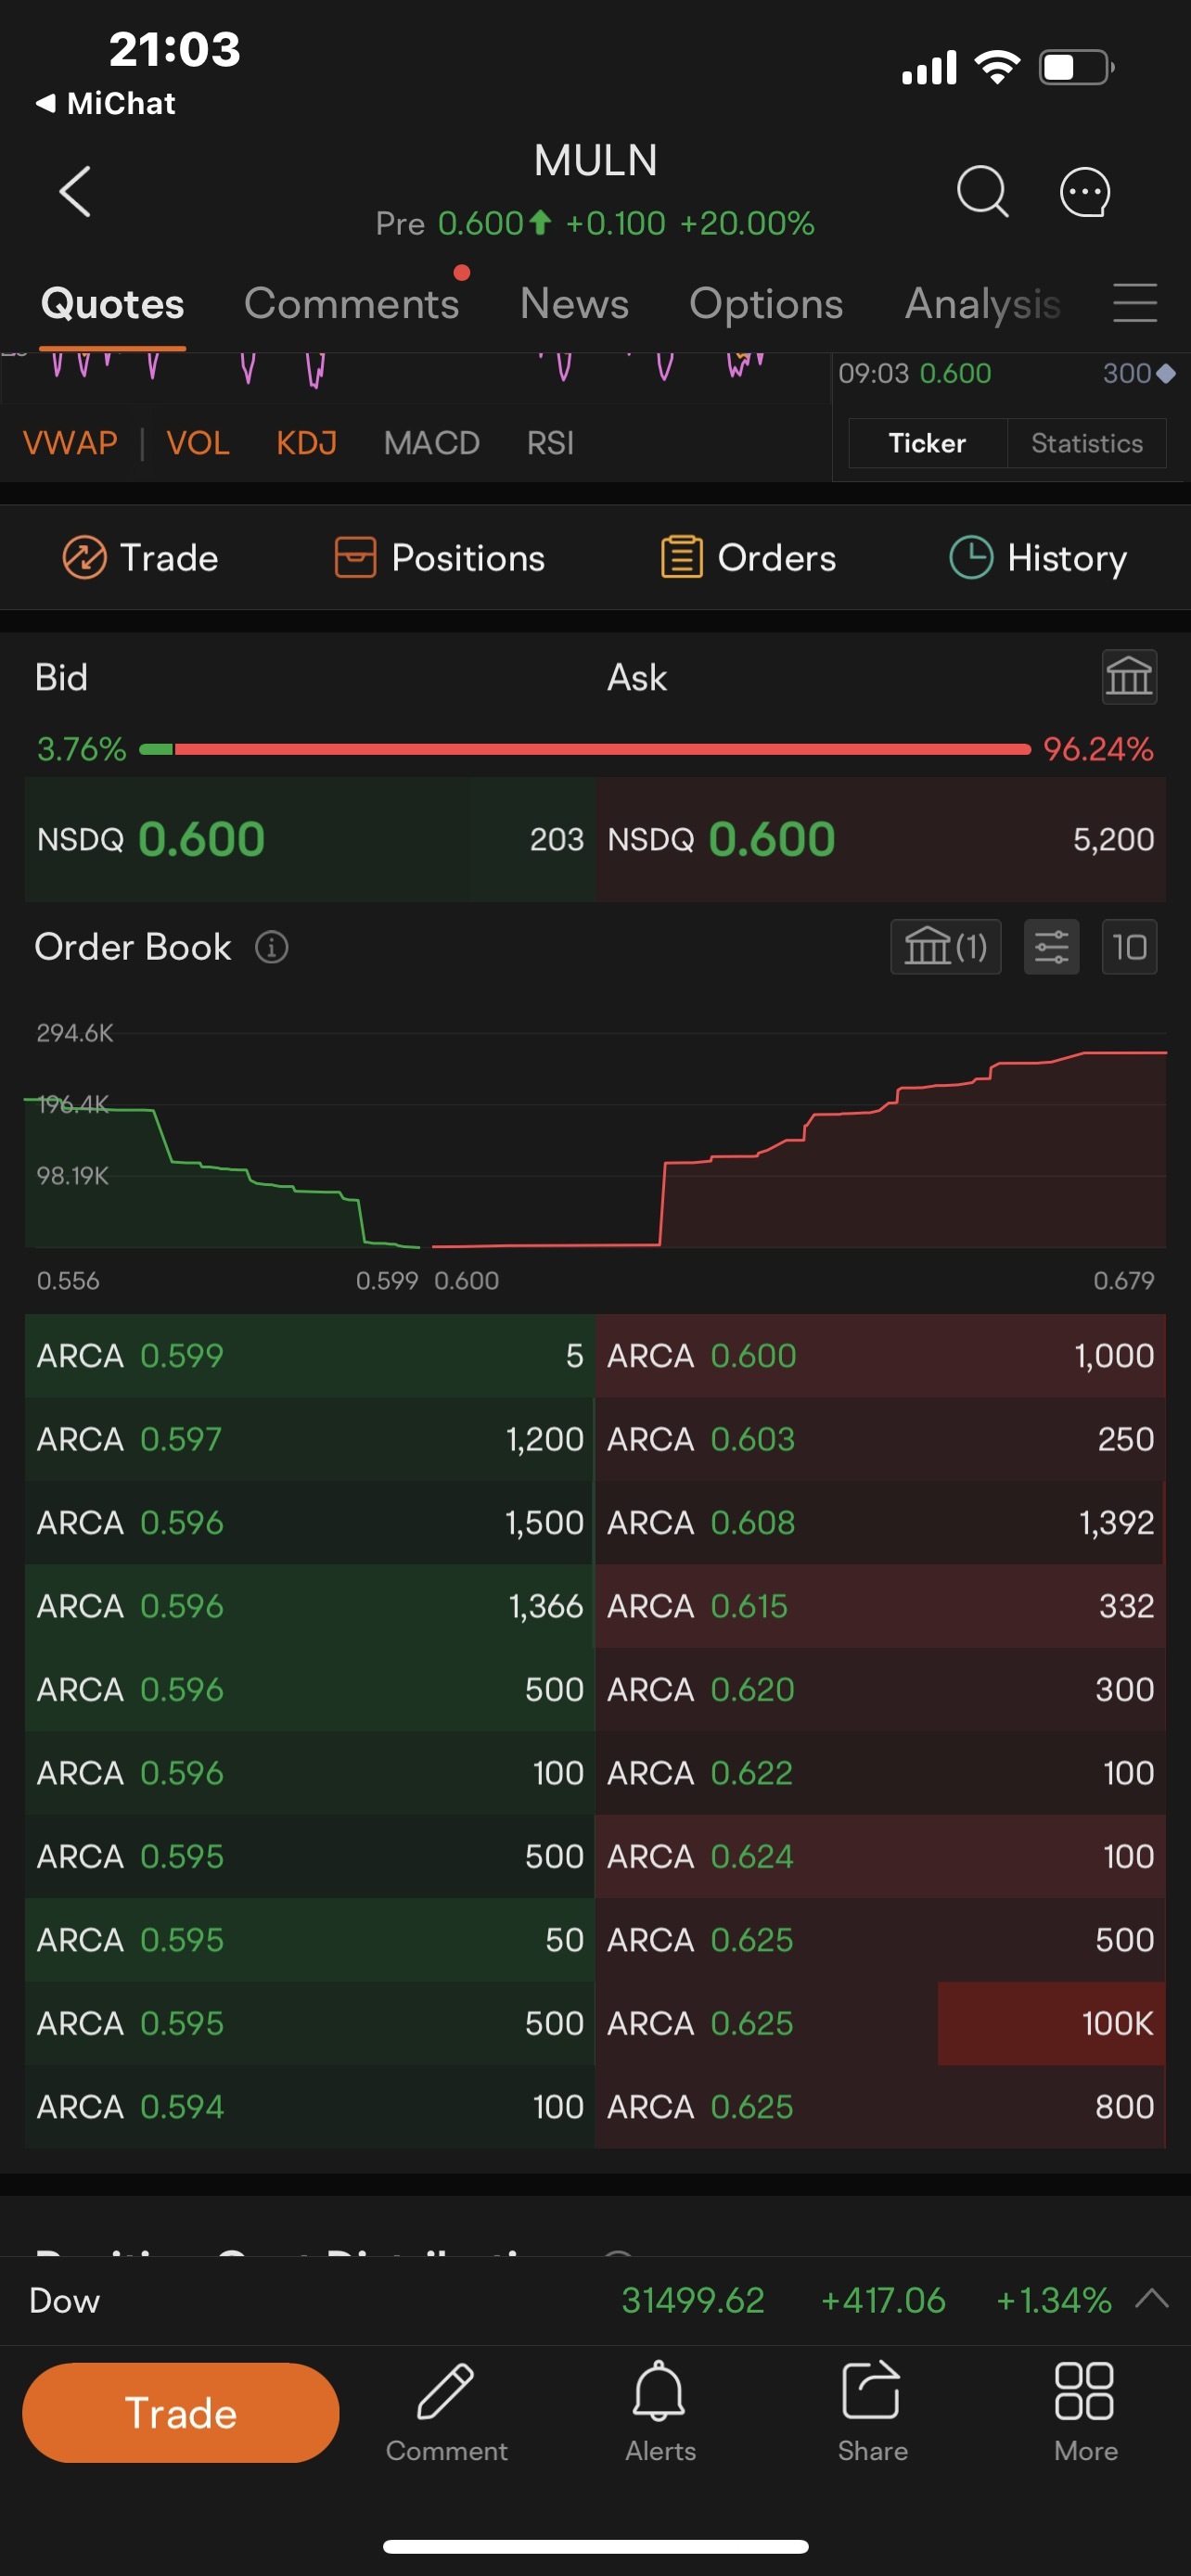Toggle the VOL indicator
Viewport: 1191px width, 2576px height.
(x=198, y=443)
